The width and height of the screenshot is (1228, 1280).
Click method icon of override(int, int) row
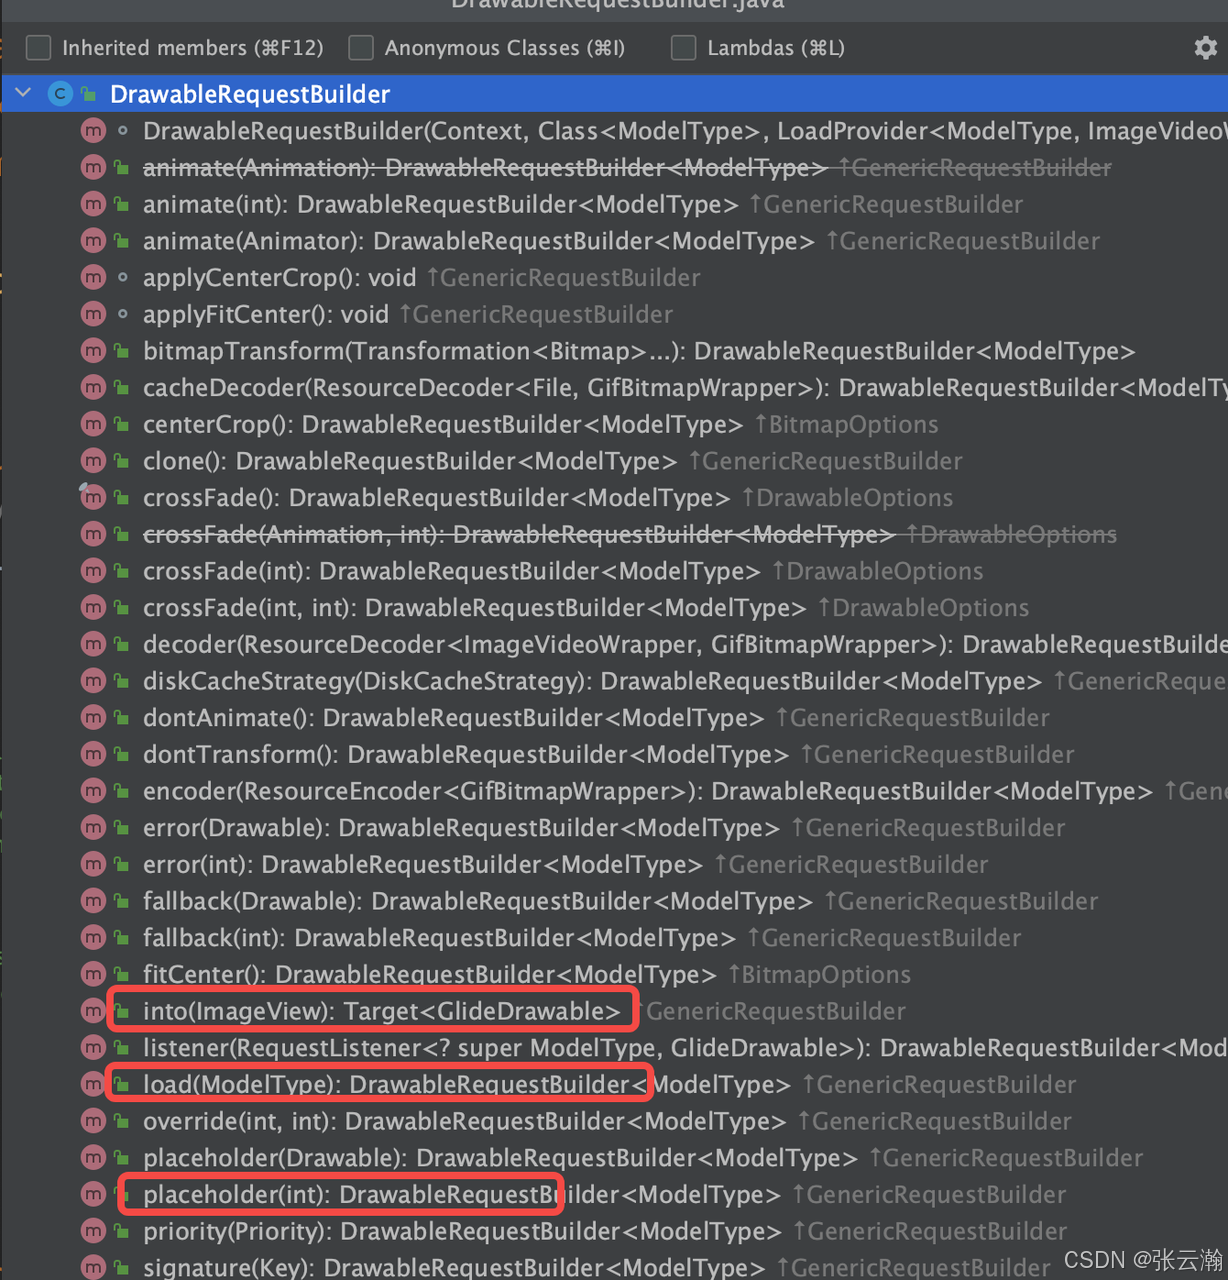pos(93,1121)
